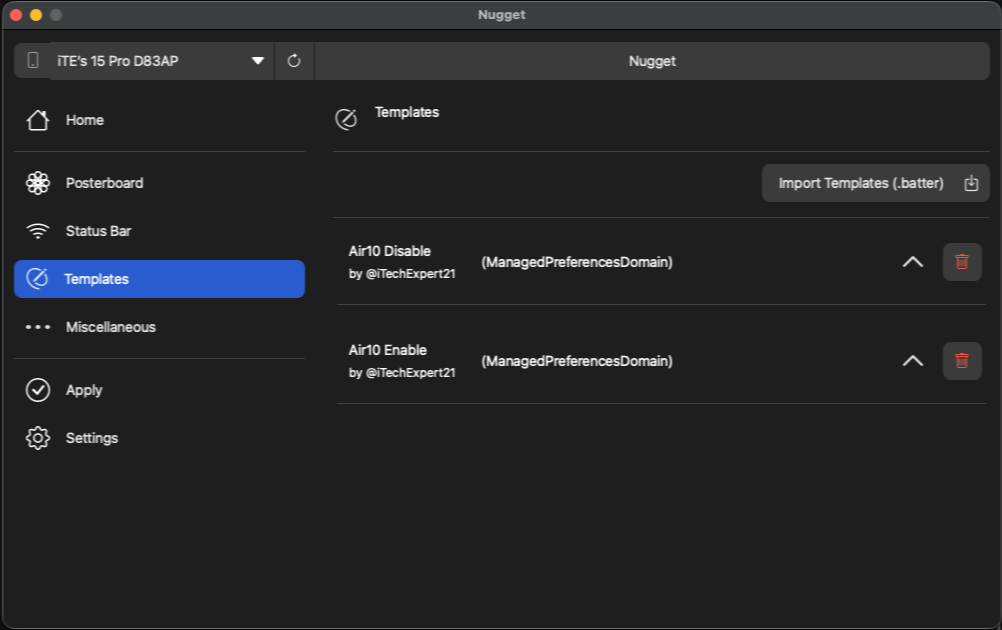Screen dimensions: 1002x630
Task: Click the Templates page heading text
Action: click(407, 112)
